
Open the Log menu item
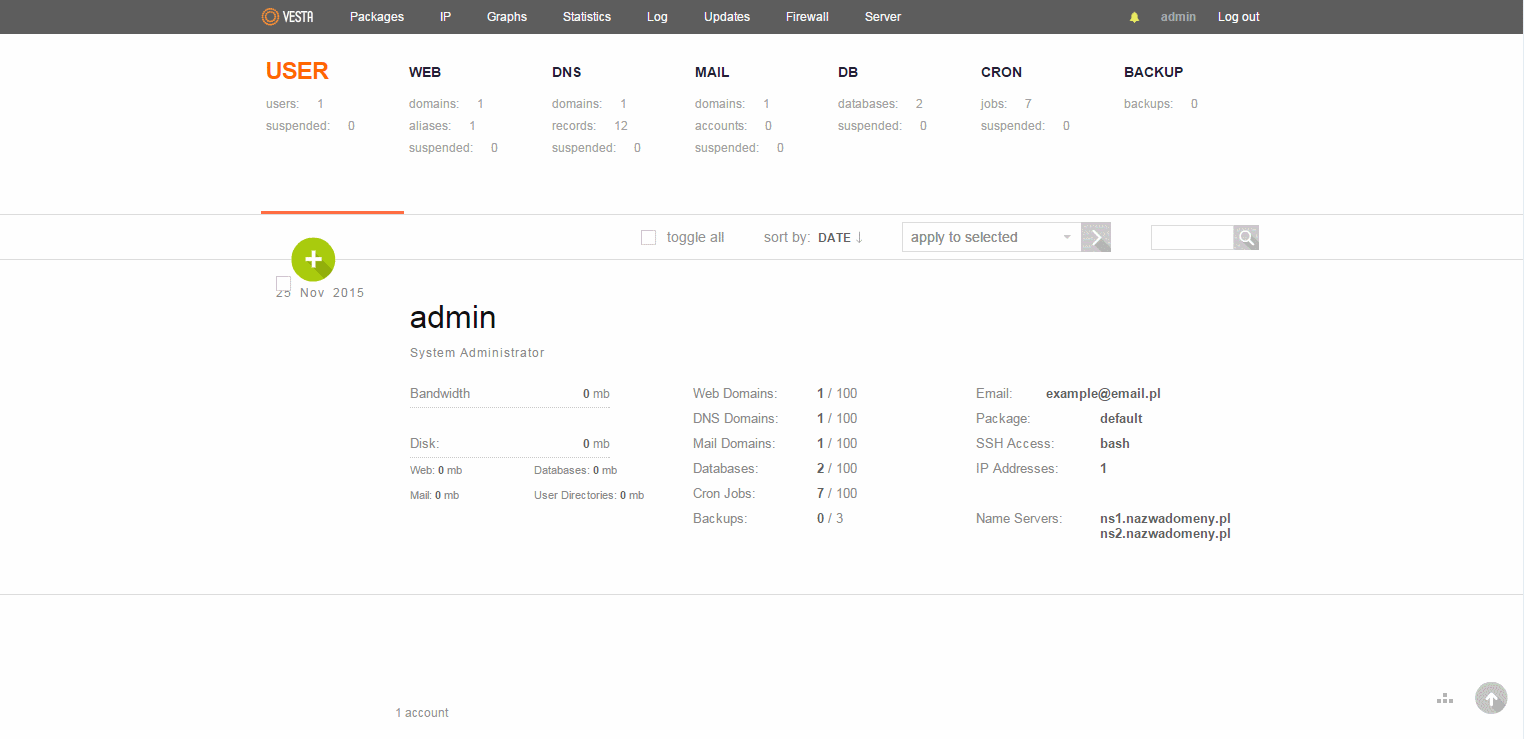[657, 17]
